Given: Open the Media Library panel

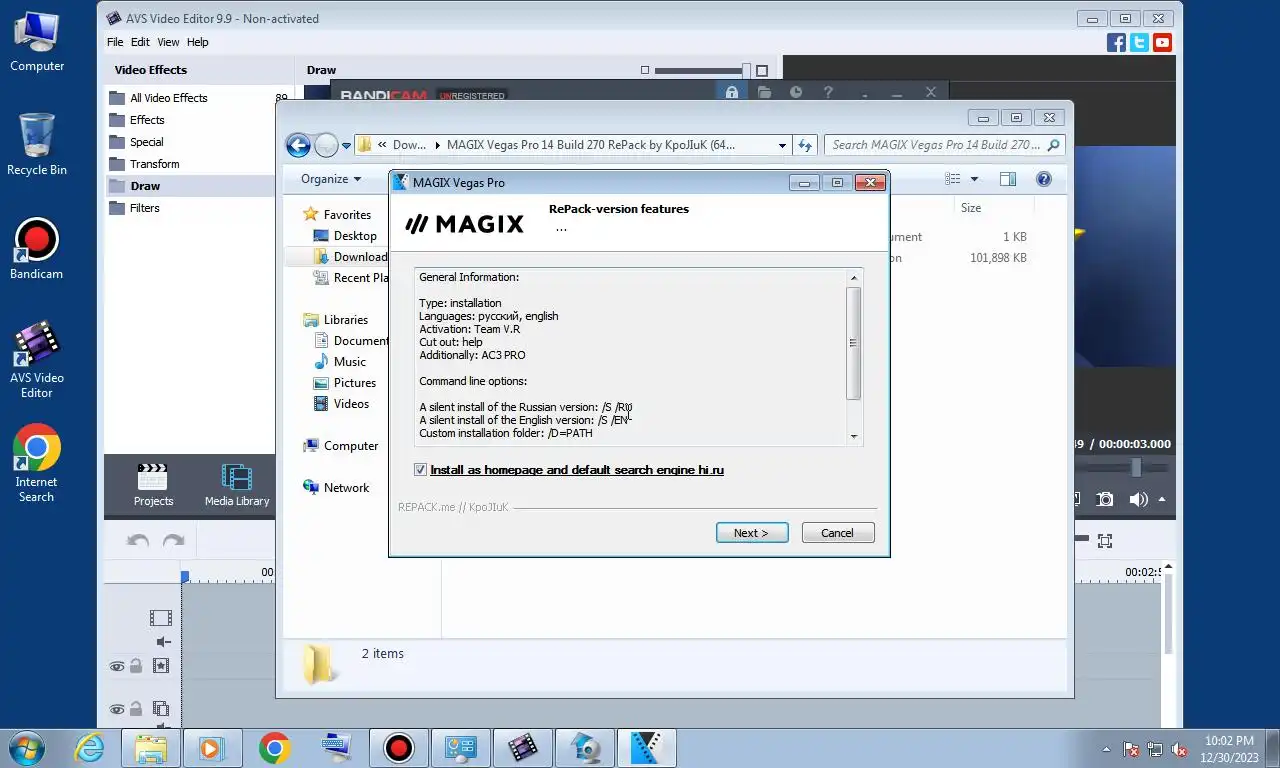Looking at the screenshot, I should click(237, 485).
